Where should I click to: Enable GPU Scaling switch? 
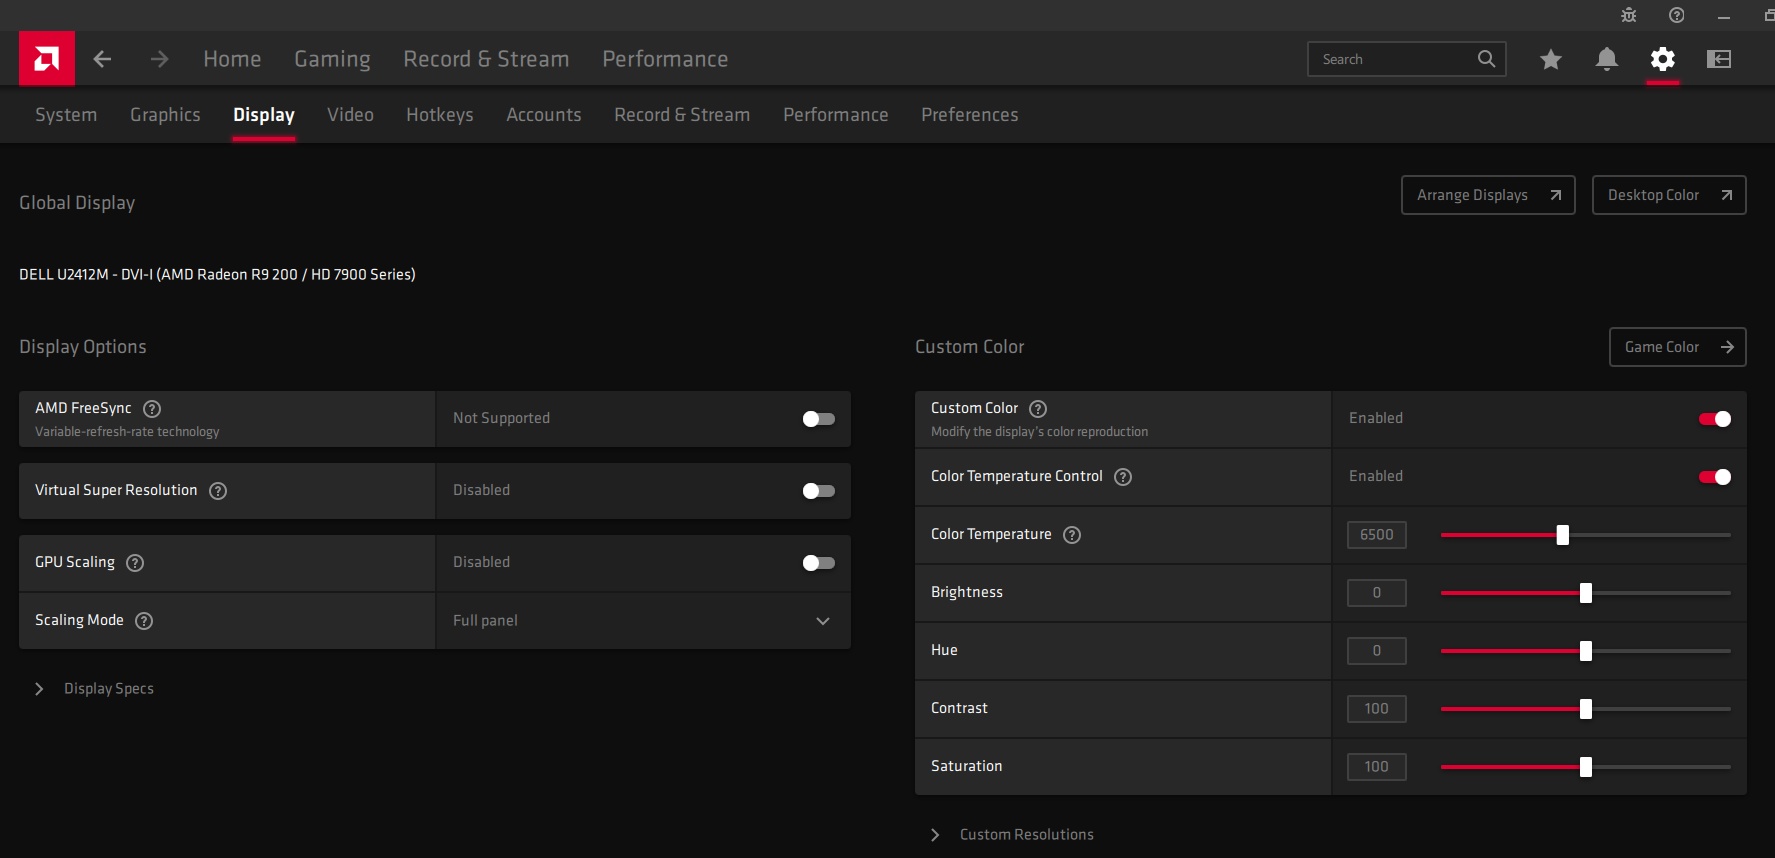[x=818, y=563]
